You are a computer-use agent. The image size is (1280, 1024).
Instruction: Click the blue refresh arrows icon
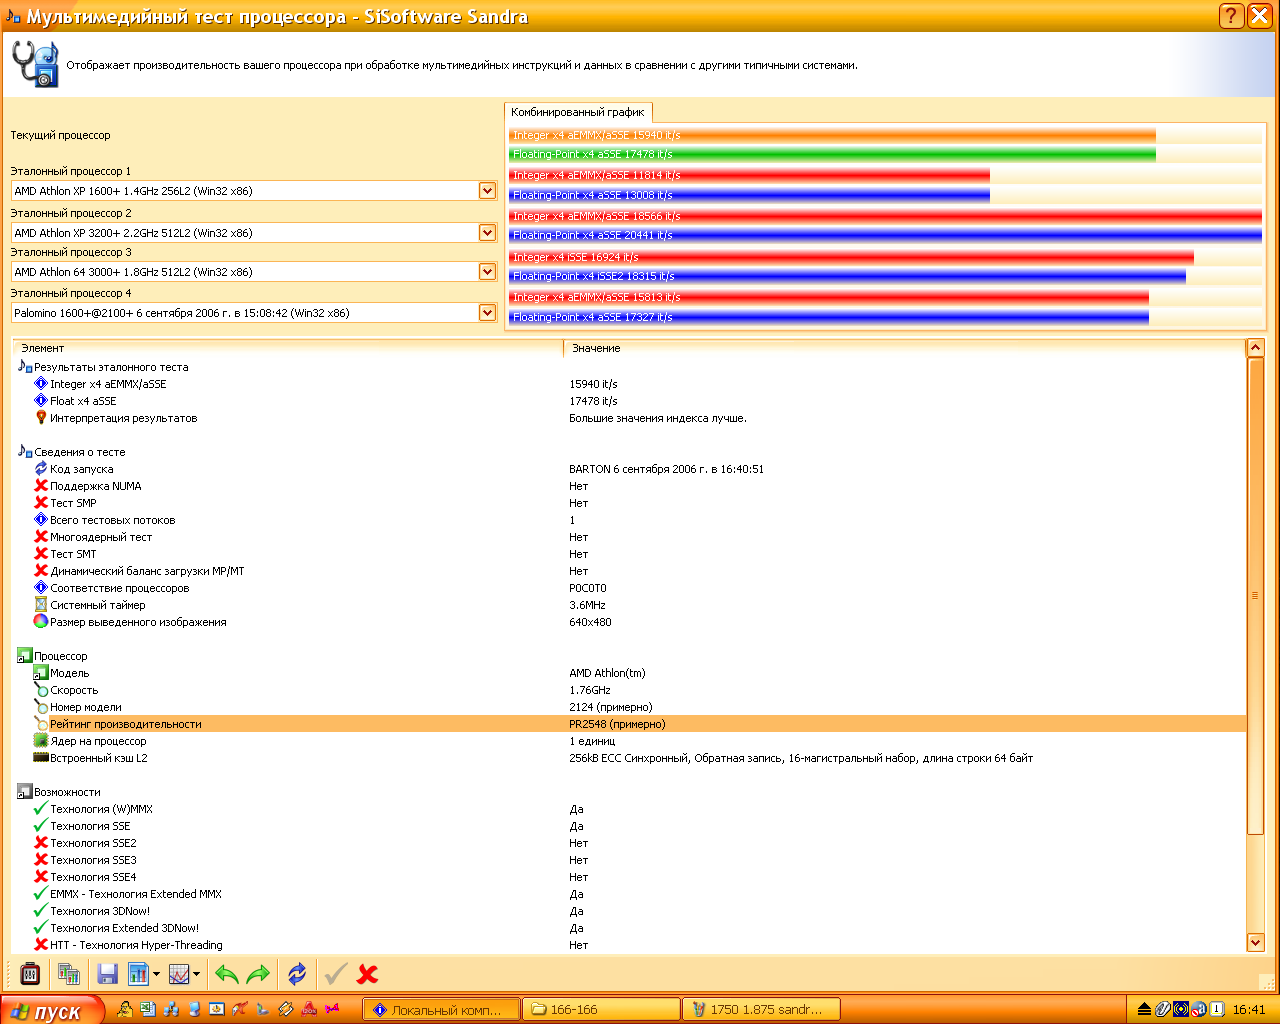click(x=297, y=973)
